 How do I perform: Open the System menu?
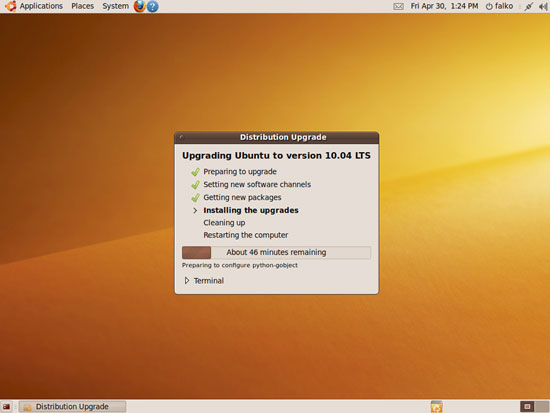tap(115, 6)
